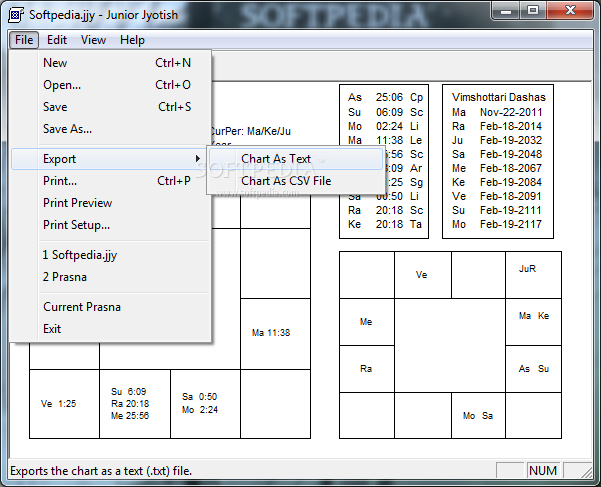Minimize the Junior Jyotish window
601x487 pixels.
coord(506,11)
